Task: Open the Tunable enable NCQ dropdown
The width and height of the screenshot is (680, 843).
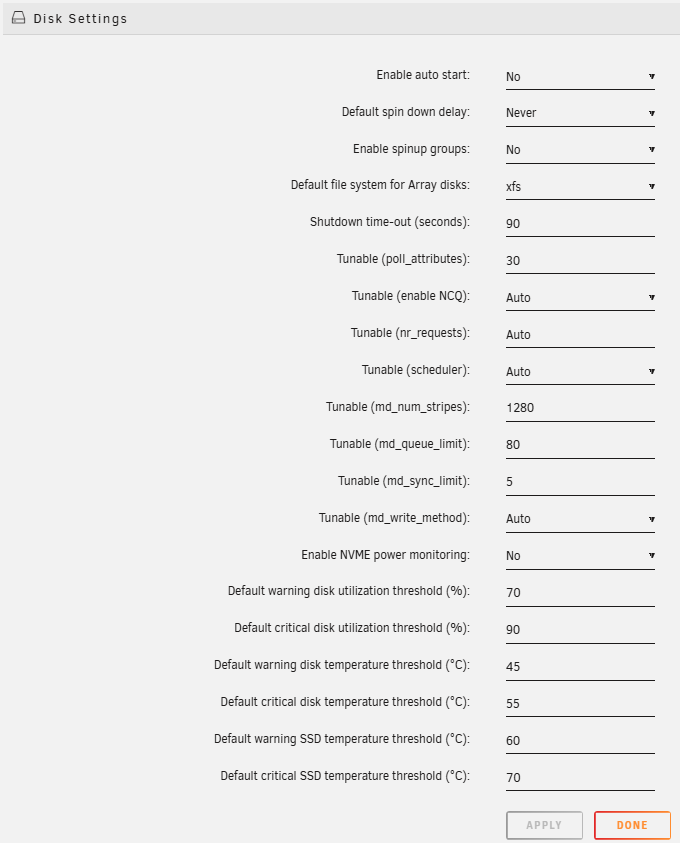Action: 580,297
